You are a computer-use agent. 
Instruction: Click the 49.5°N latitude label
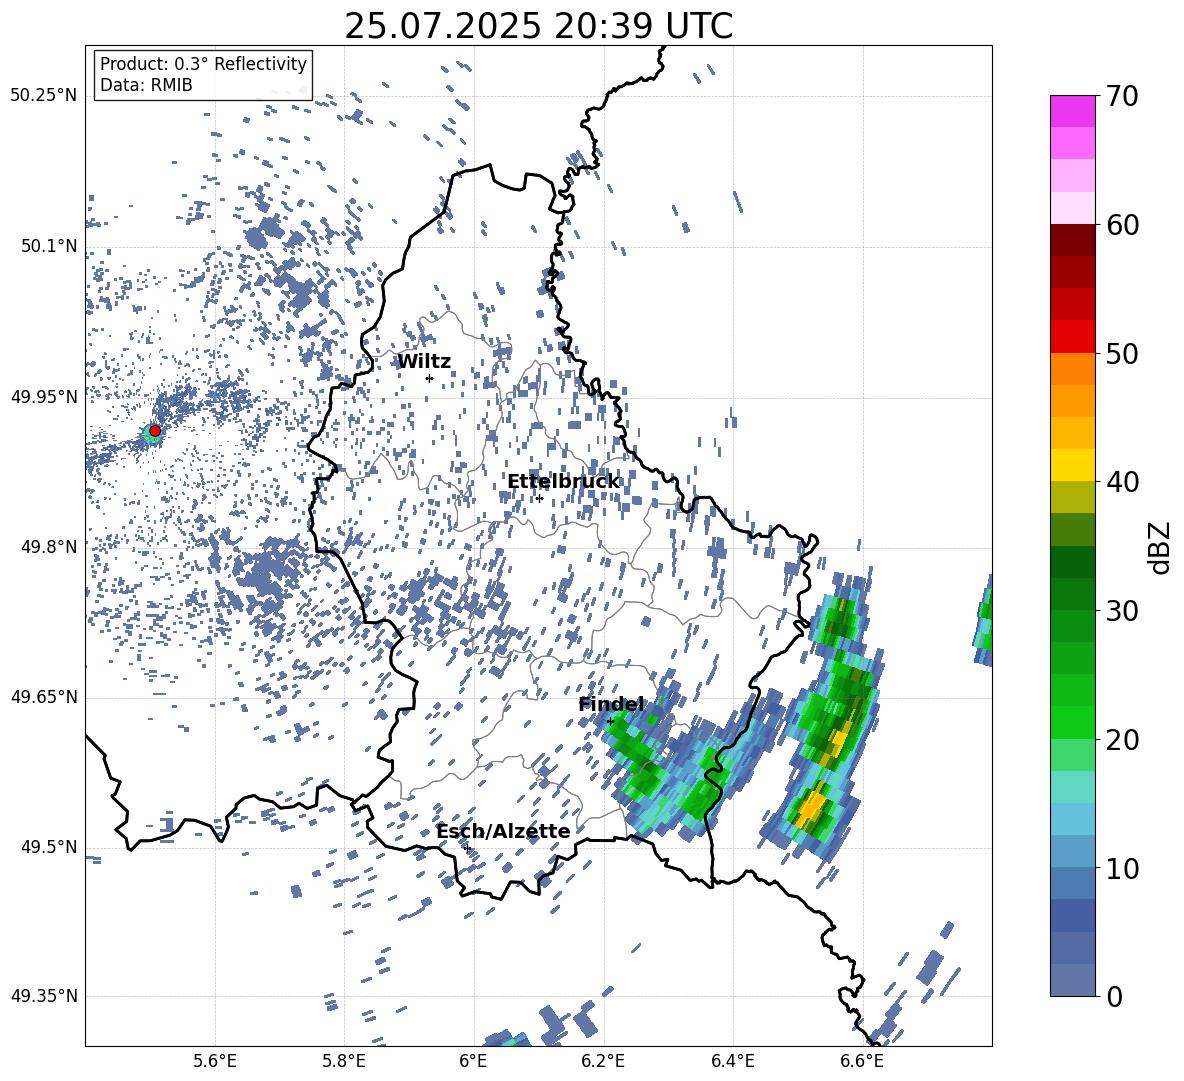pos(49,846)
